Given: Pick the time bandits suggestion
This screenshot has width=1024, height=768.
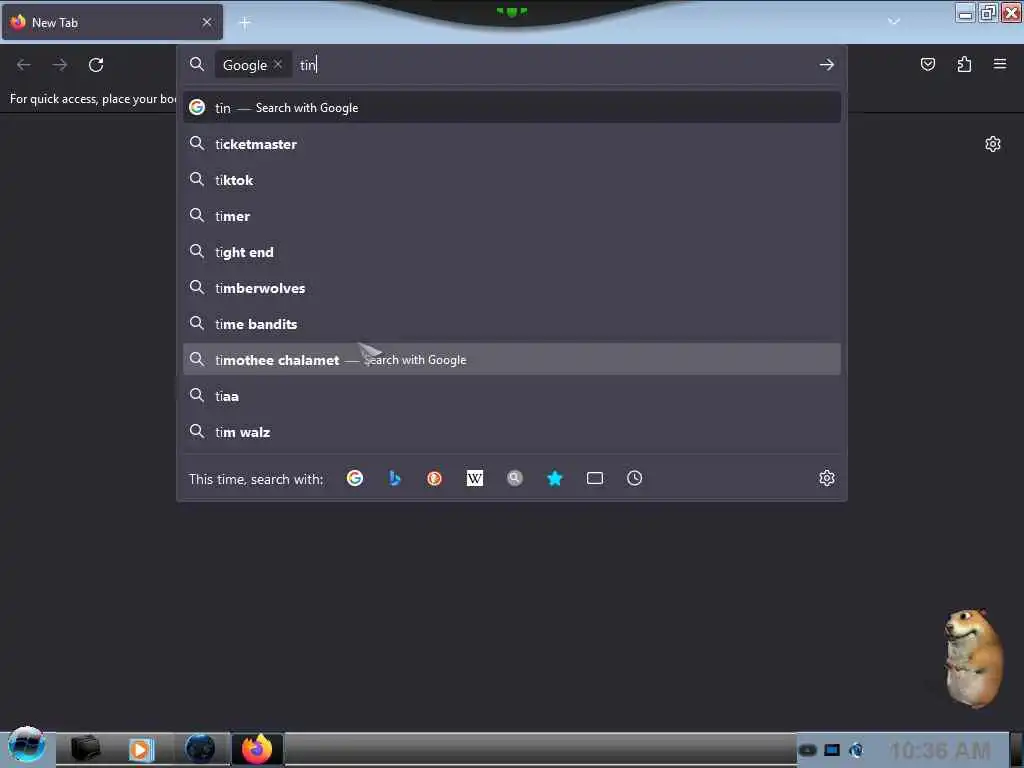Looking at the screenshot, I should [511, 323].
